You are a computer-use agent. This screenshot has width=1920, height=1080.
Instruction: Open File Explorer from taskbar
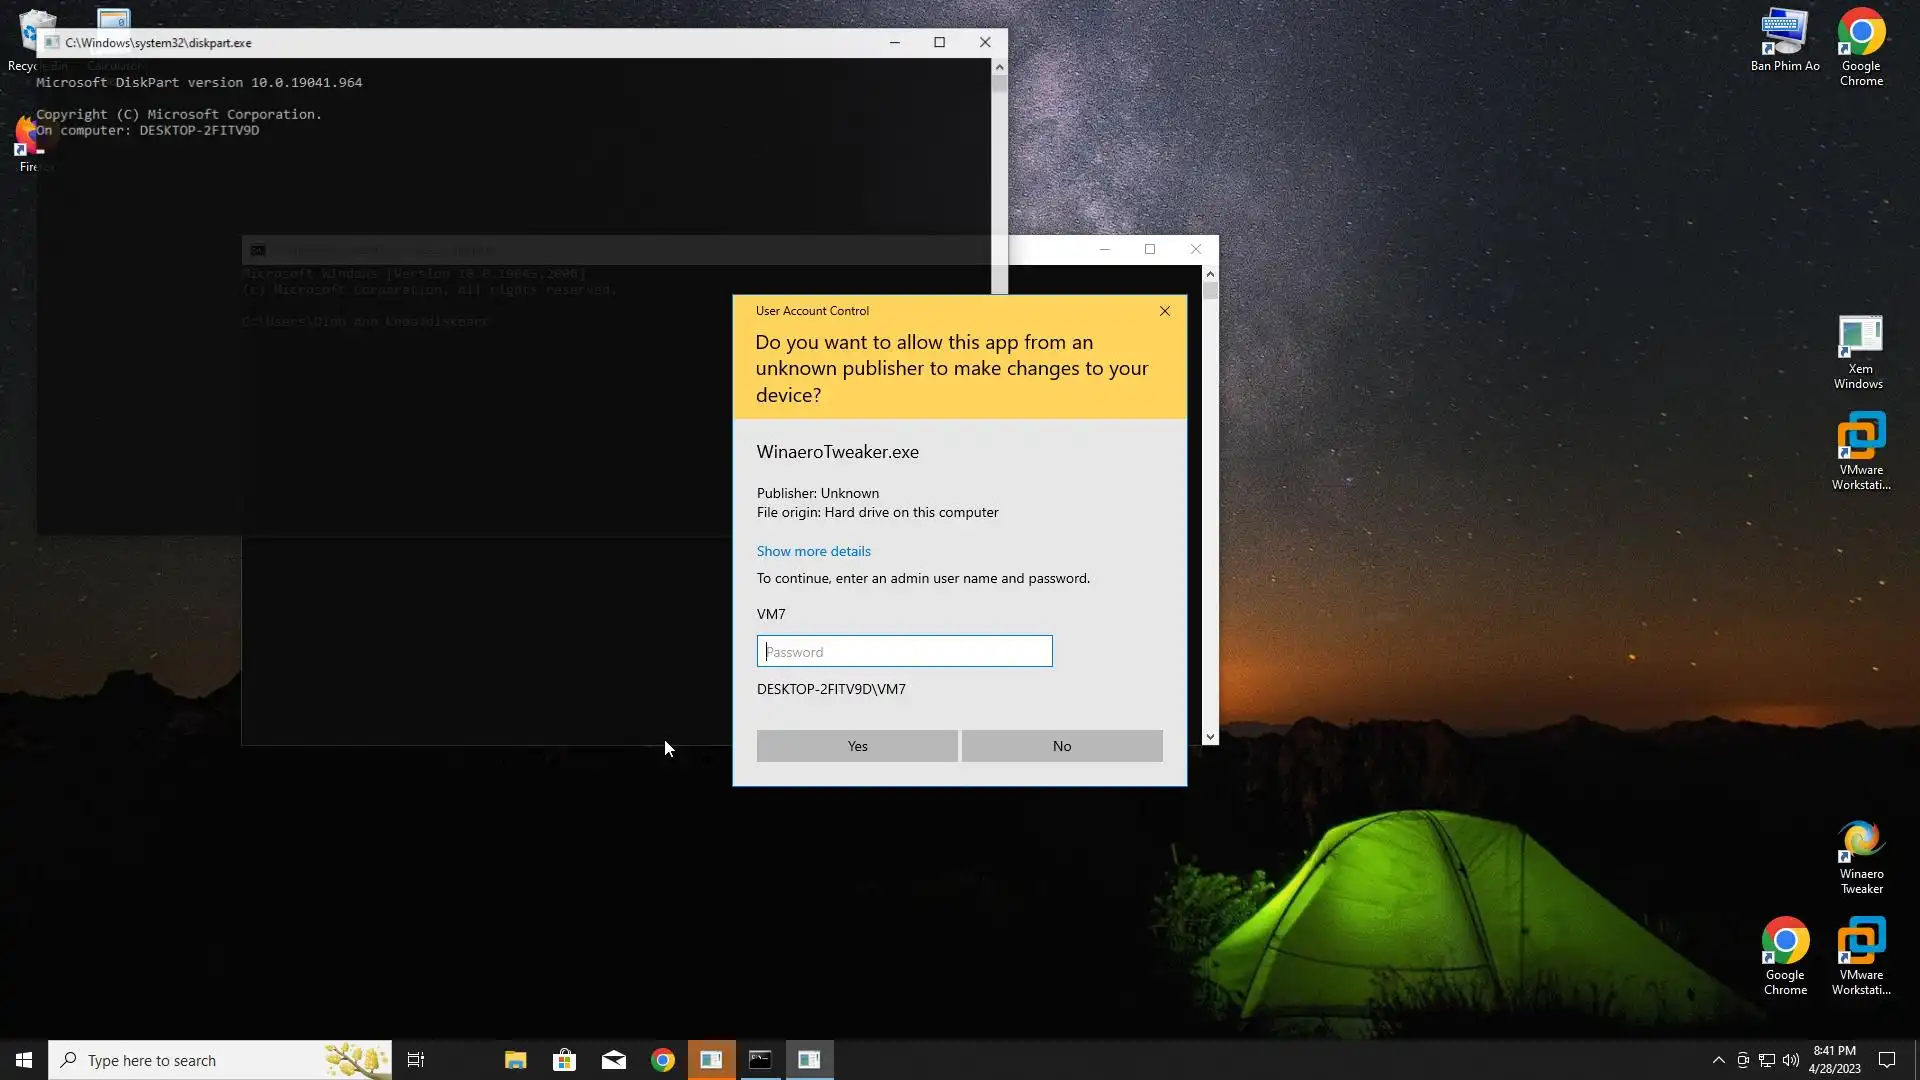tap(515, 1060)
